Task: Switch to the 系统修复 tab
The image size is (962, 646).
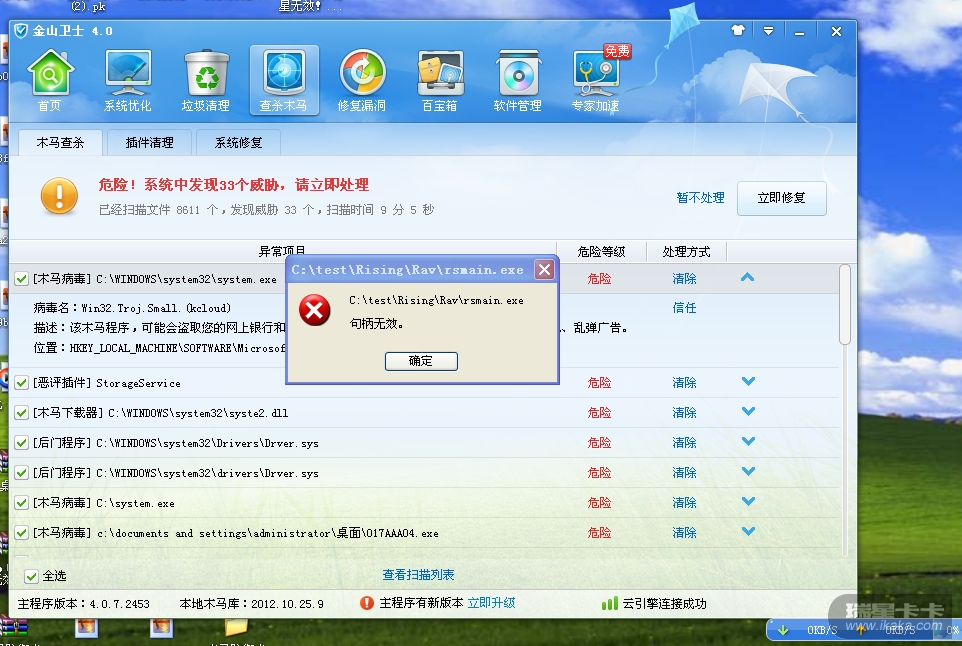Action: pyautogui.click(x=238, y=142)
